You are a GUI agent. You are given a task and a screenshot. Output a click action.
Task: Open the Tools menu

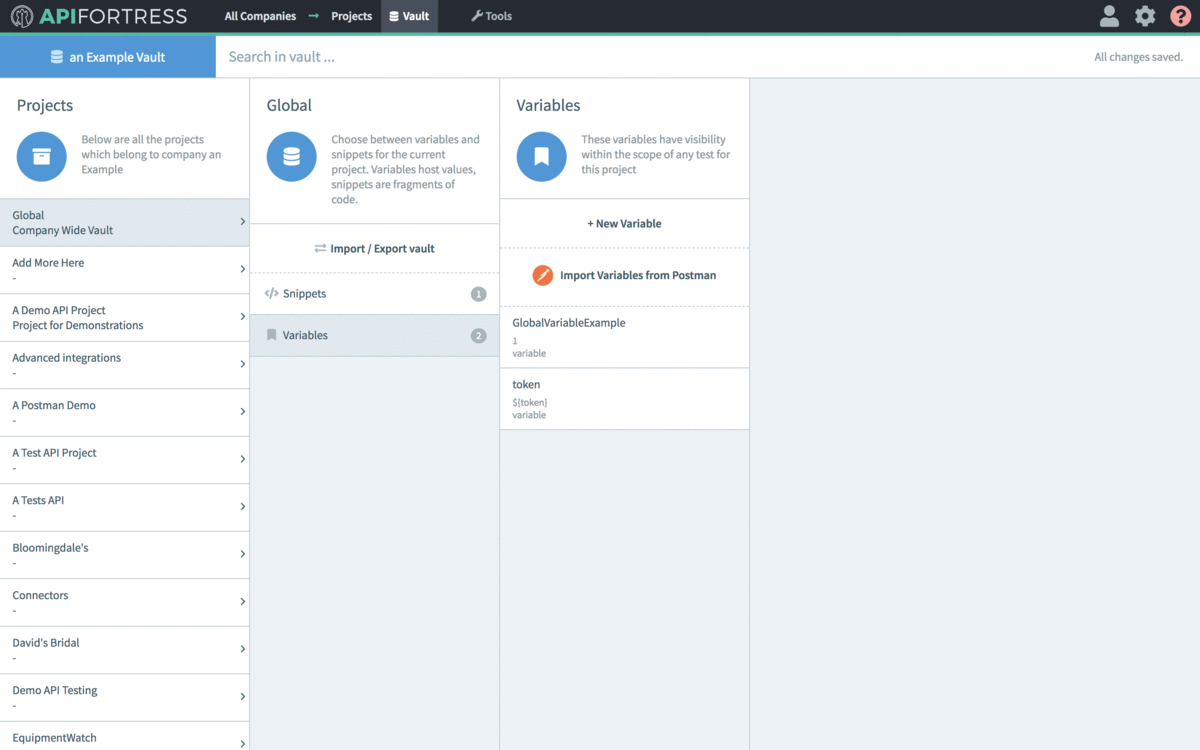(491, 16)
